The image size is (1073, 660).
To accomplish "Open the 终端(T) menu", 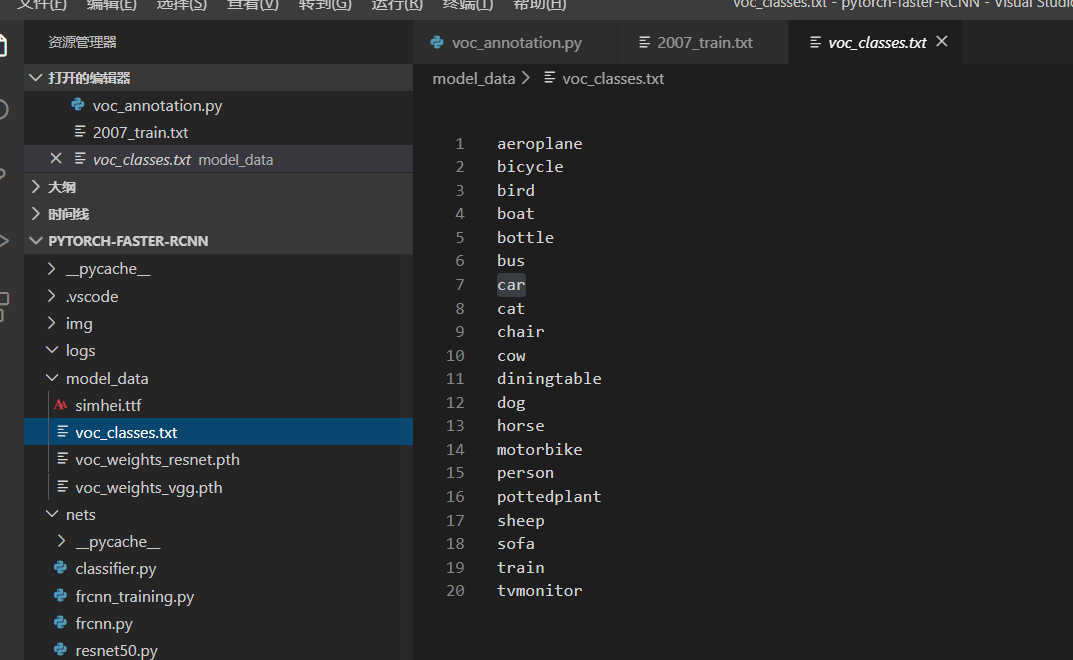I will [468, 5].
